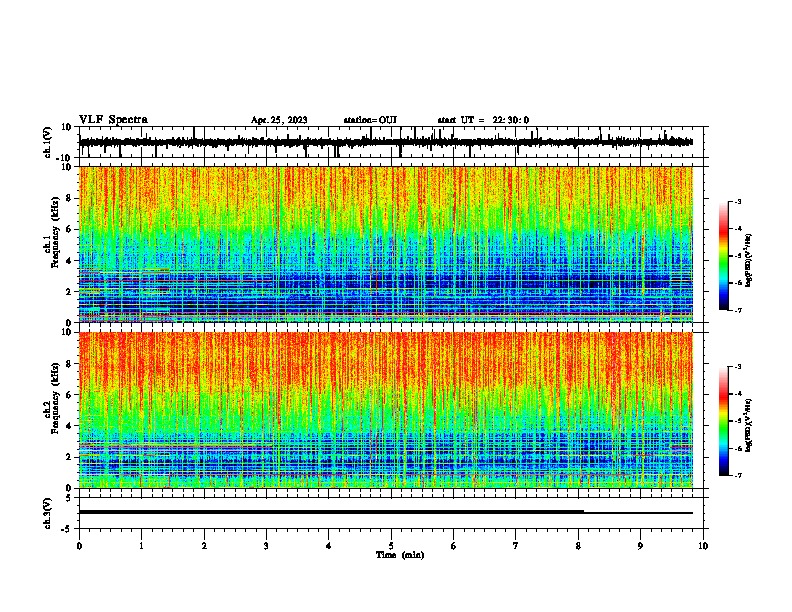Click the '8' kHz tick on ch.2 spectrogram
792x612 pixels.
tap(69, 364)
